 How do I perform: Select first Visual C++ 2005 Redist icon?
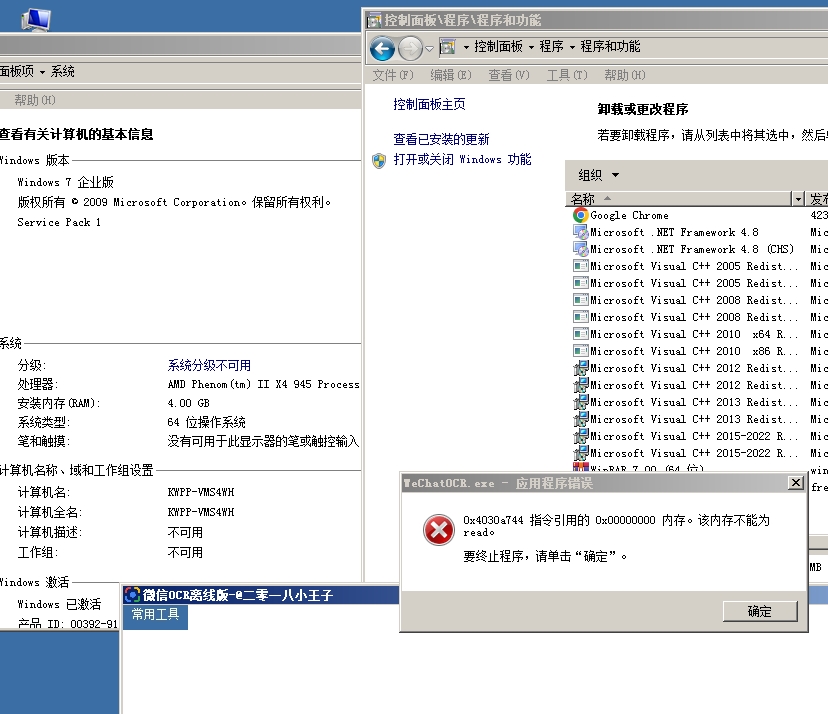click(580, 266)
